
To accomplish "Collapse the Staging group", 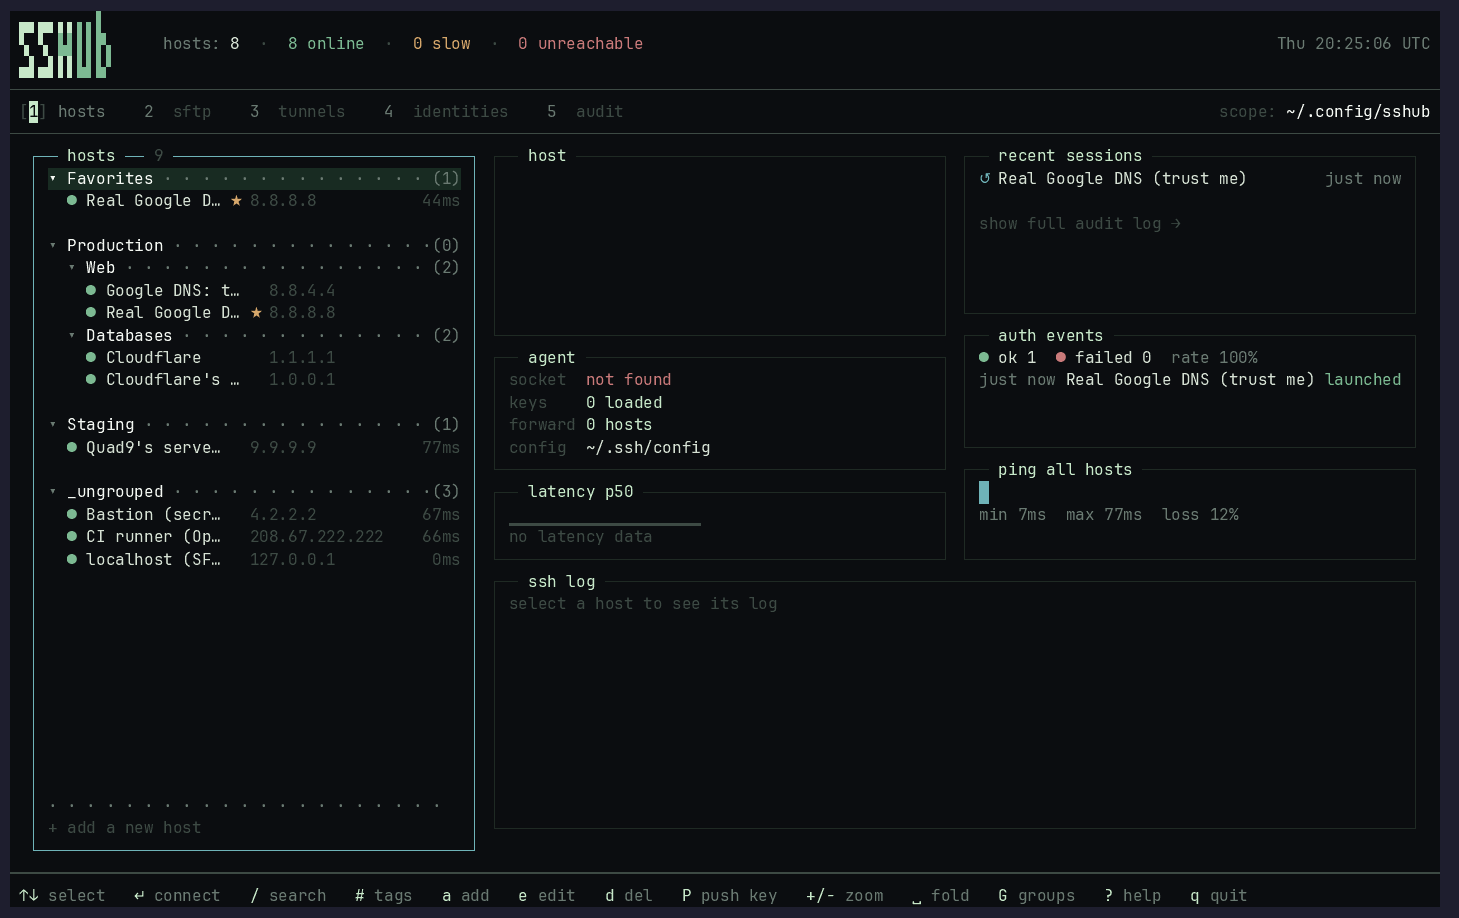I will [53, 425].
